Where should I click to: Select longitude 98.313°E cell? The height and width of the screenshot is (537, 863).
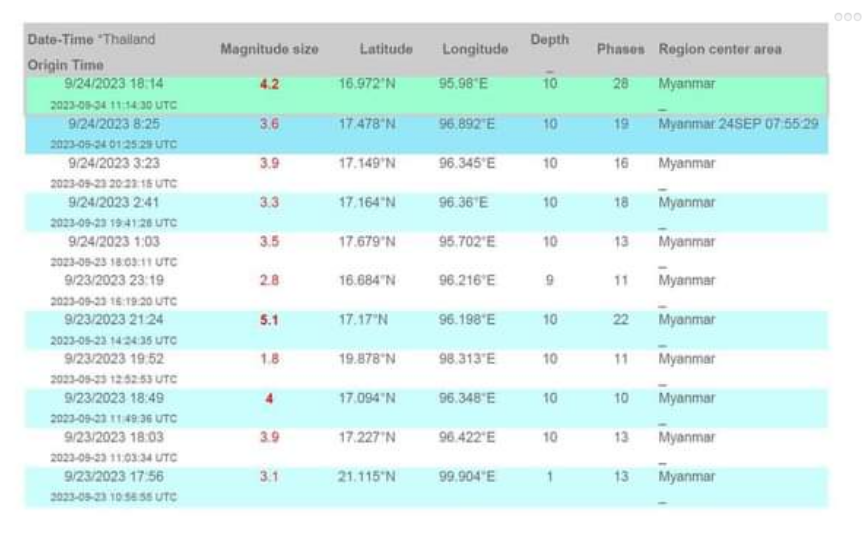(467, 359)
